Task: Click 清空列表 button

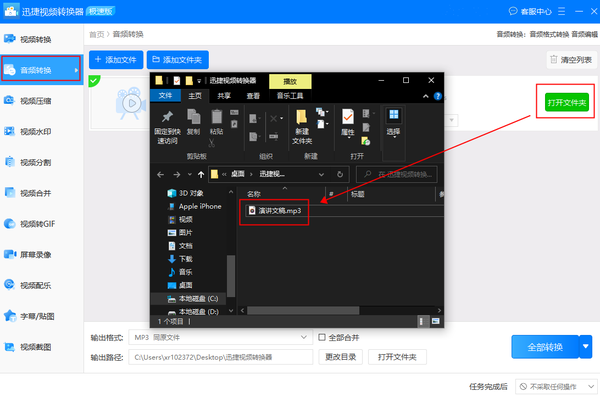Action: click(x=571, y=60)
